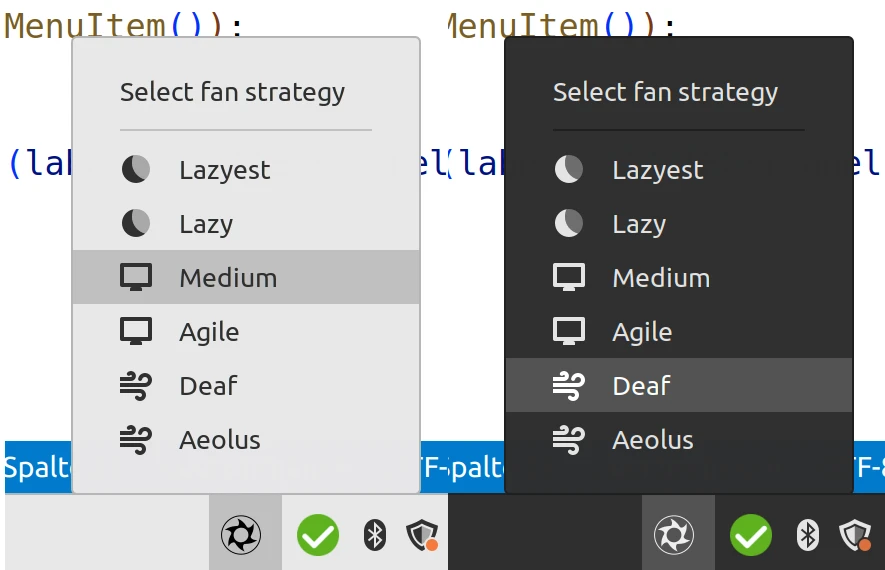885x570 pixels.
Task: Pick Agile strategy in the light menu
Action: pos(246,331)
